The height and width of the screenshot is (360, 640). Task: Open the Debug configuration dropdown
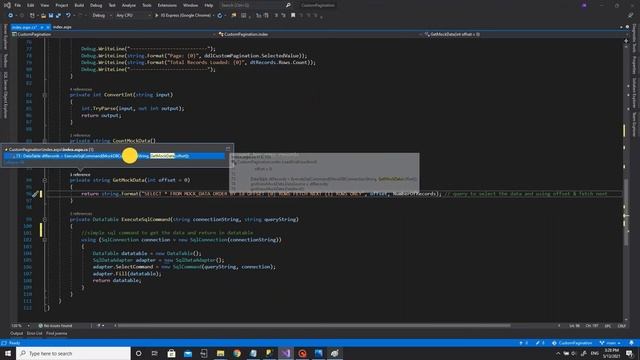102,16
